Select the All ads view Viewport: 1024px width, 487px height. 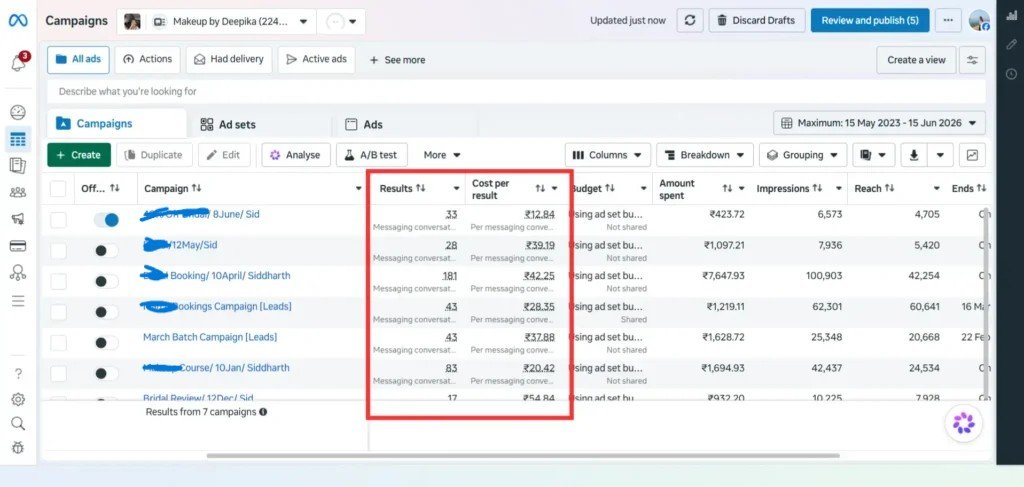(78, 59)
